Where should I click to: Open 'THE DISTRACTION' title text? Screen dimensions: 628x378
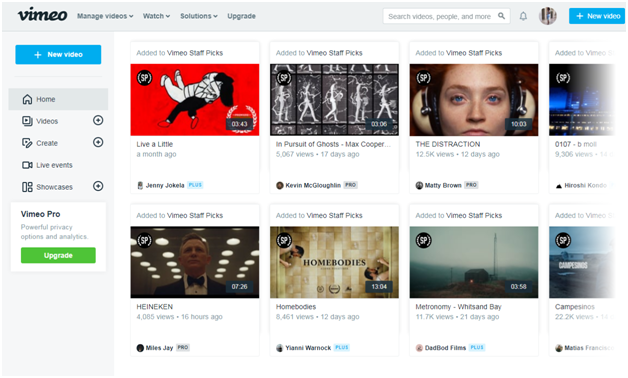(448, 144)
